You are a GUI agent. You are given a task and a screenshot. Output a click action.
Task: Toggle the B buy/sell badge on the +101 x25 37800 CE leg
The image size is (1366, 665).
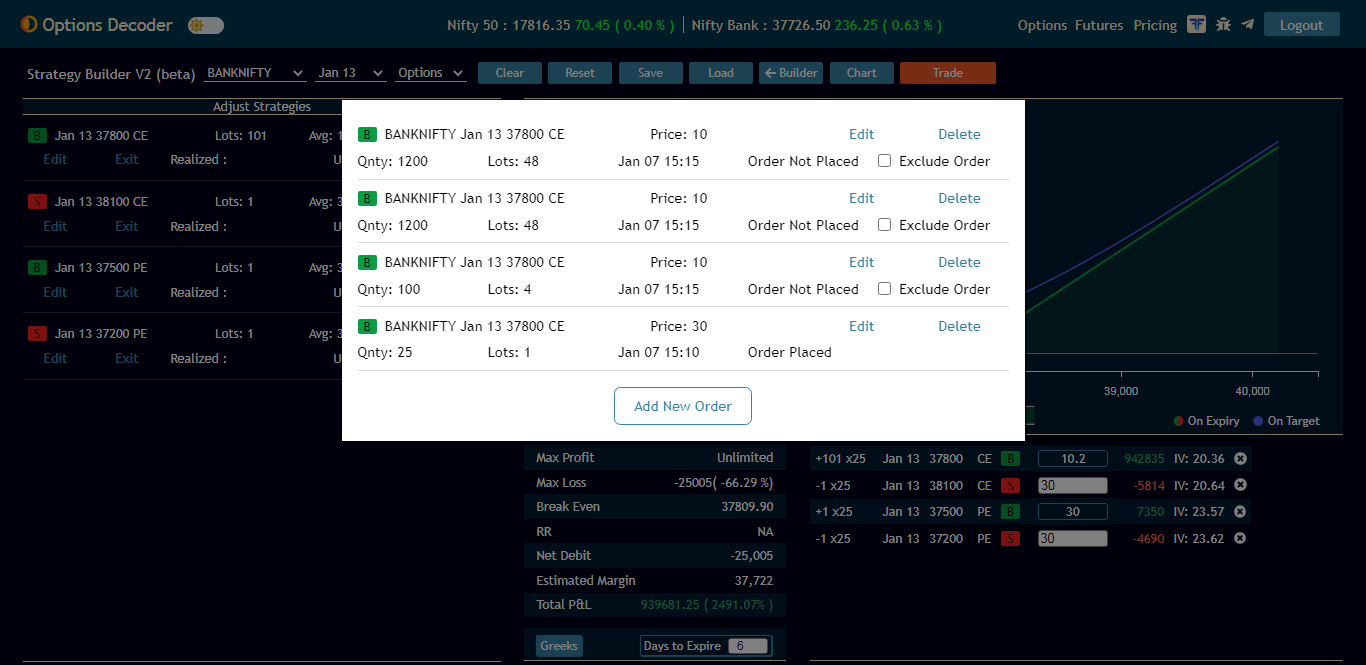1011,459
